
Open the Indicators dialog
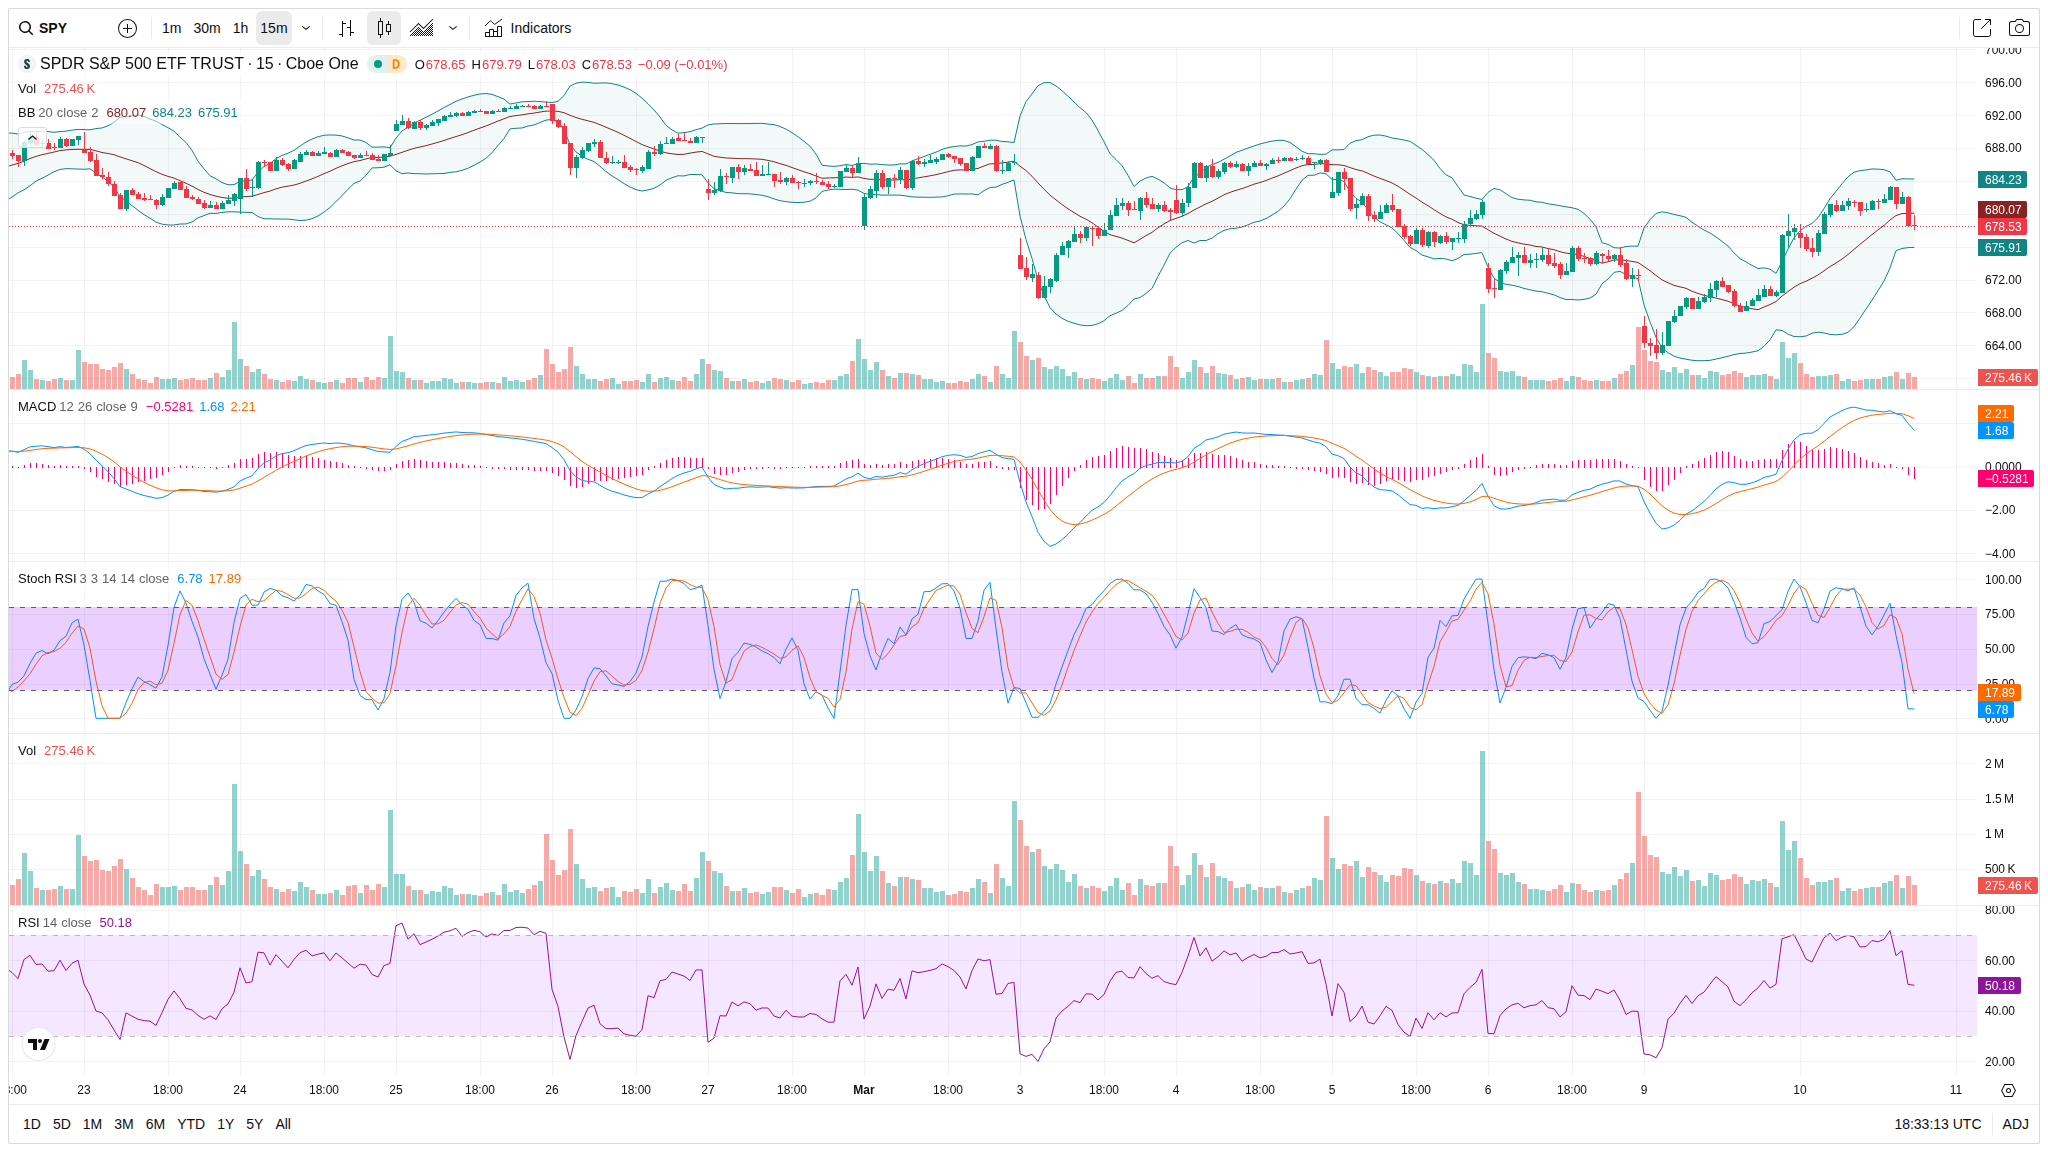point(527,28)
